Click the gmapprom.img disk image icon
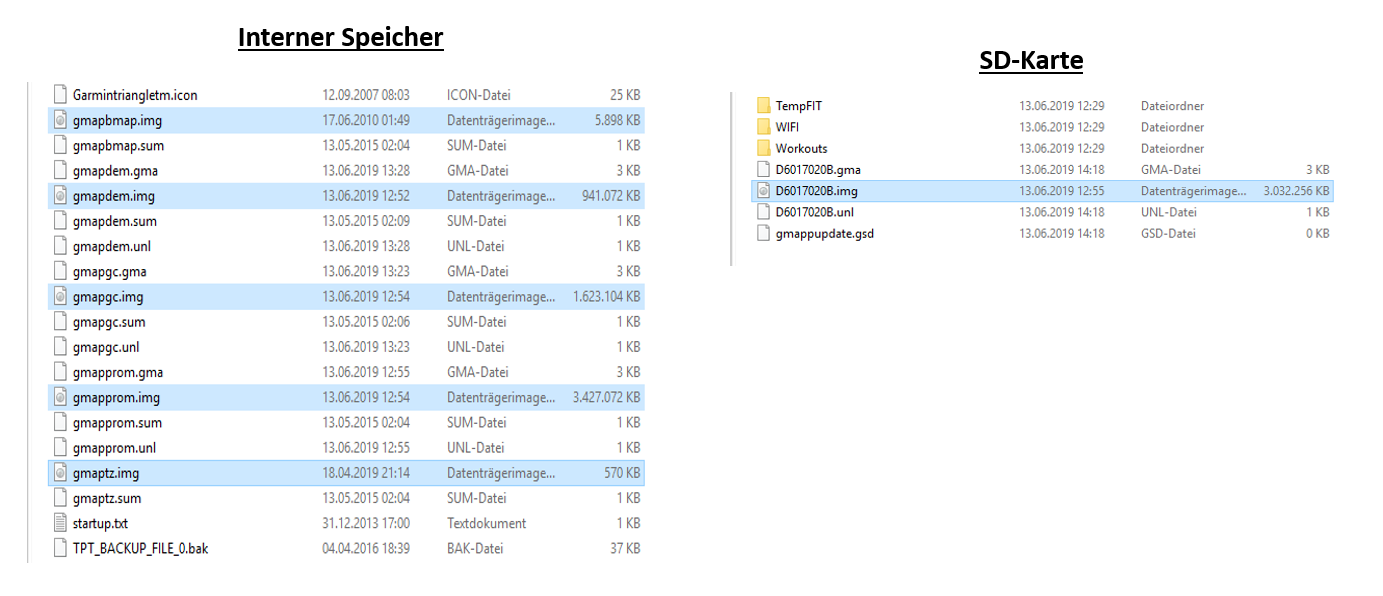Viewport: 1383px width, 596px height. (x=60, y=398)
